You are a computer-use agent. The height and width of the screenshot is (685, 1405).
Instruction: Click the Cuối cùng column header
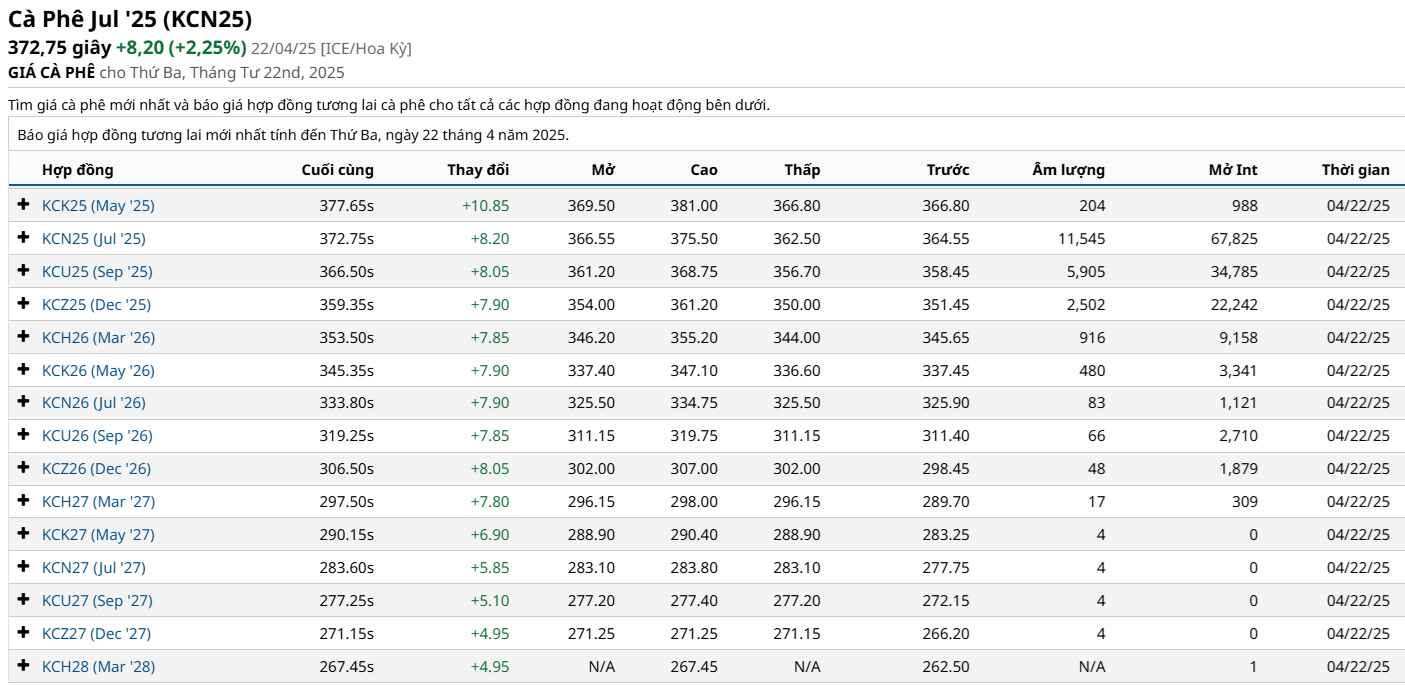[337, 170]
